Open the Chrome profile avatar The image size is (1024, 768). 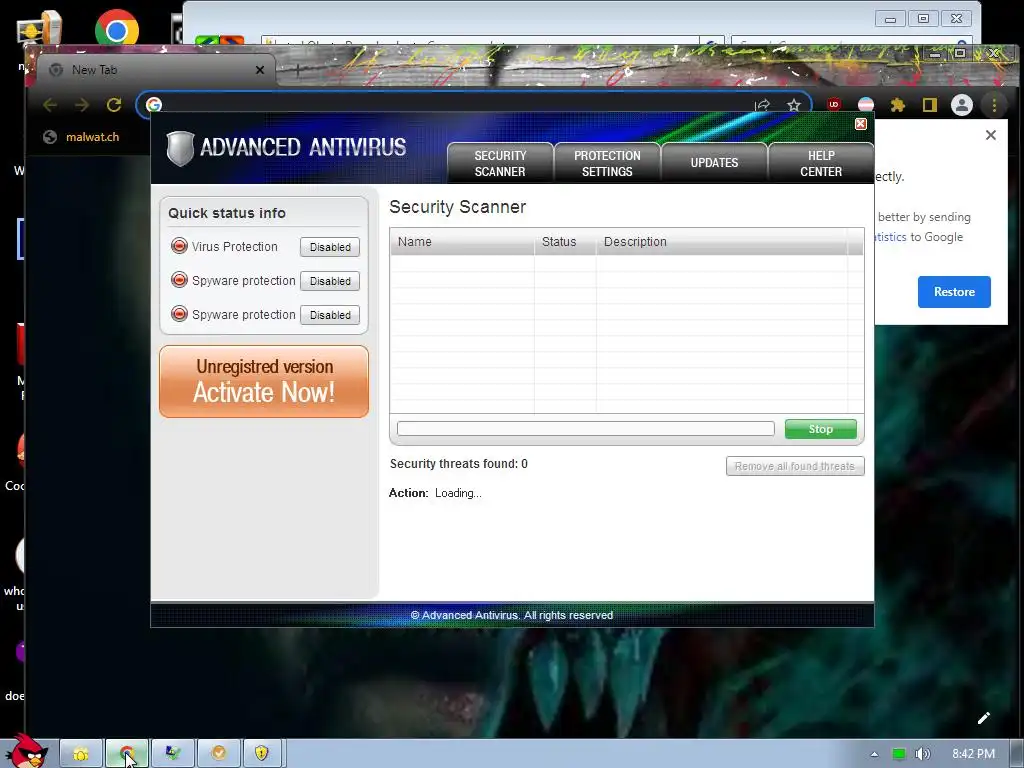961,105
